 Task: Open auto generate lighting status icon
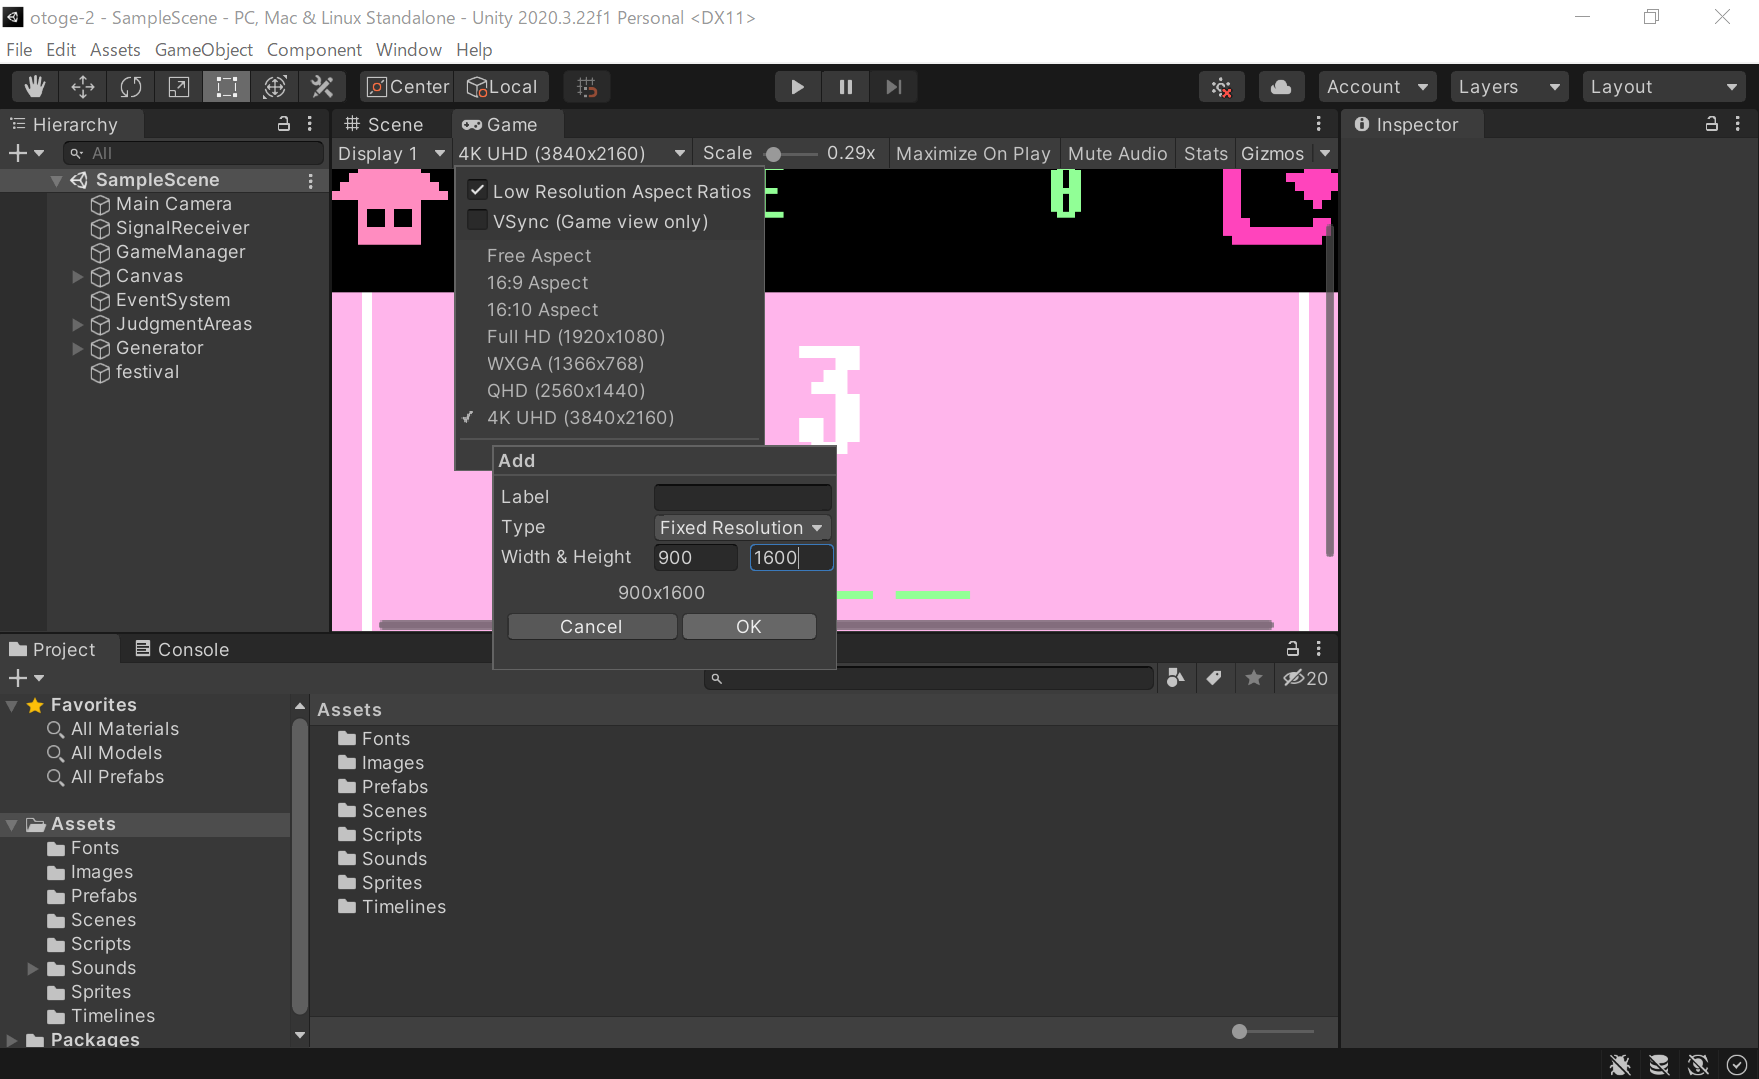click(1698, 1065)
